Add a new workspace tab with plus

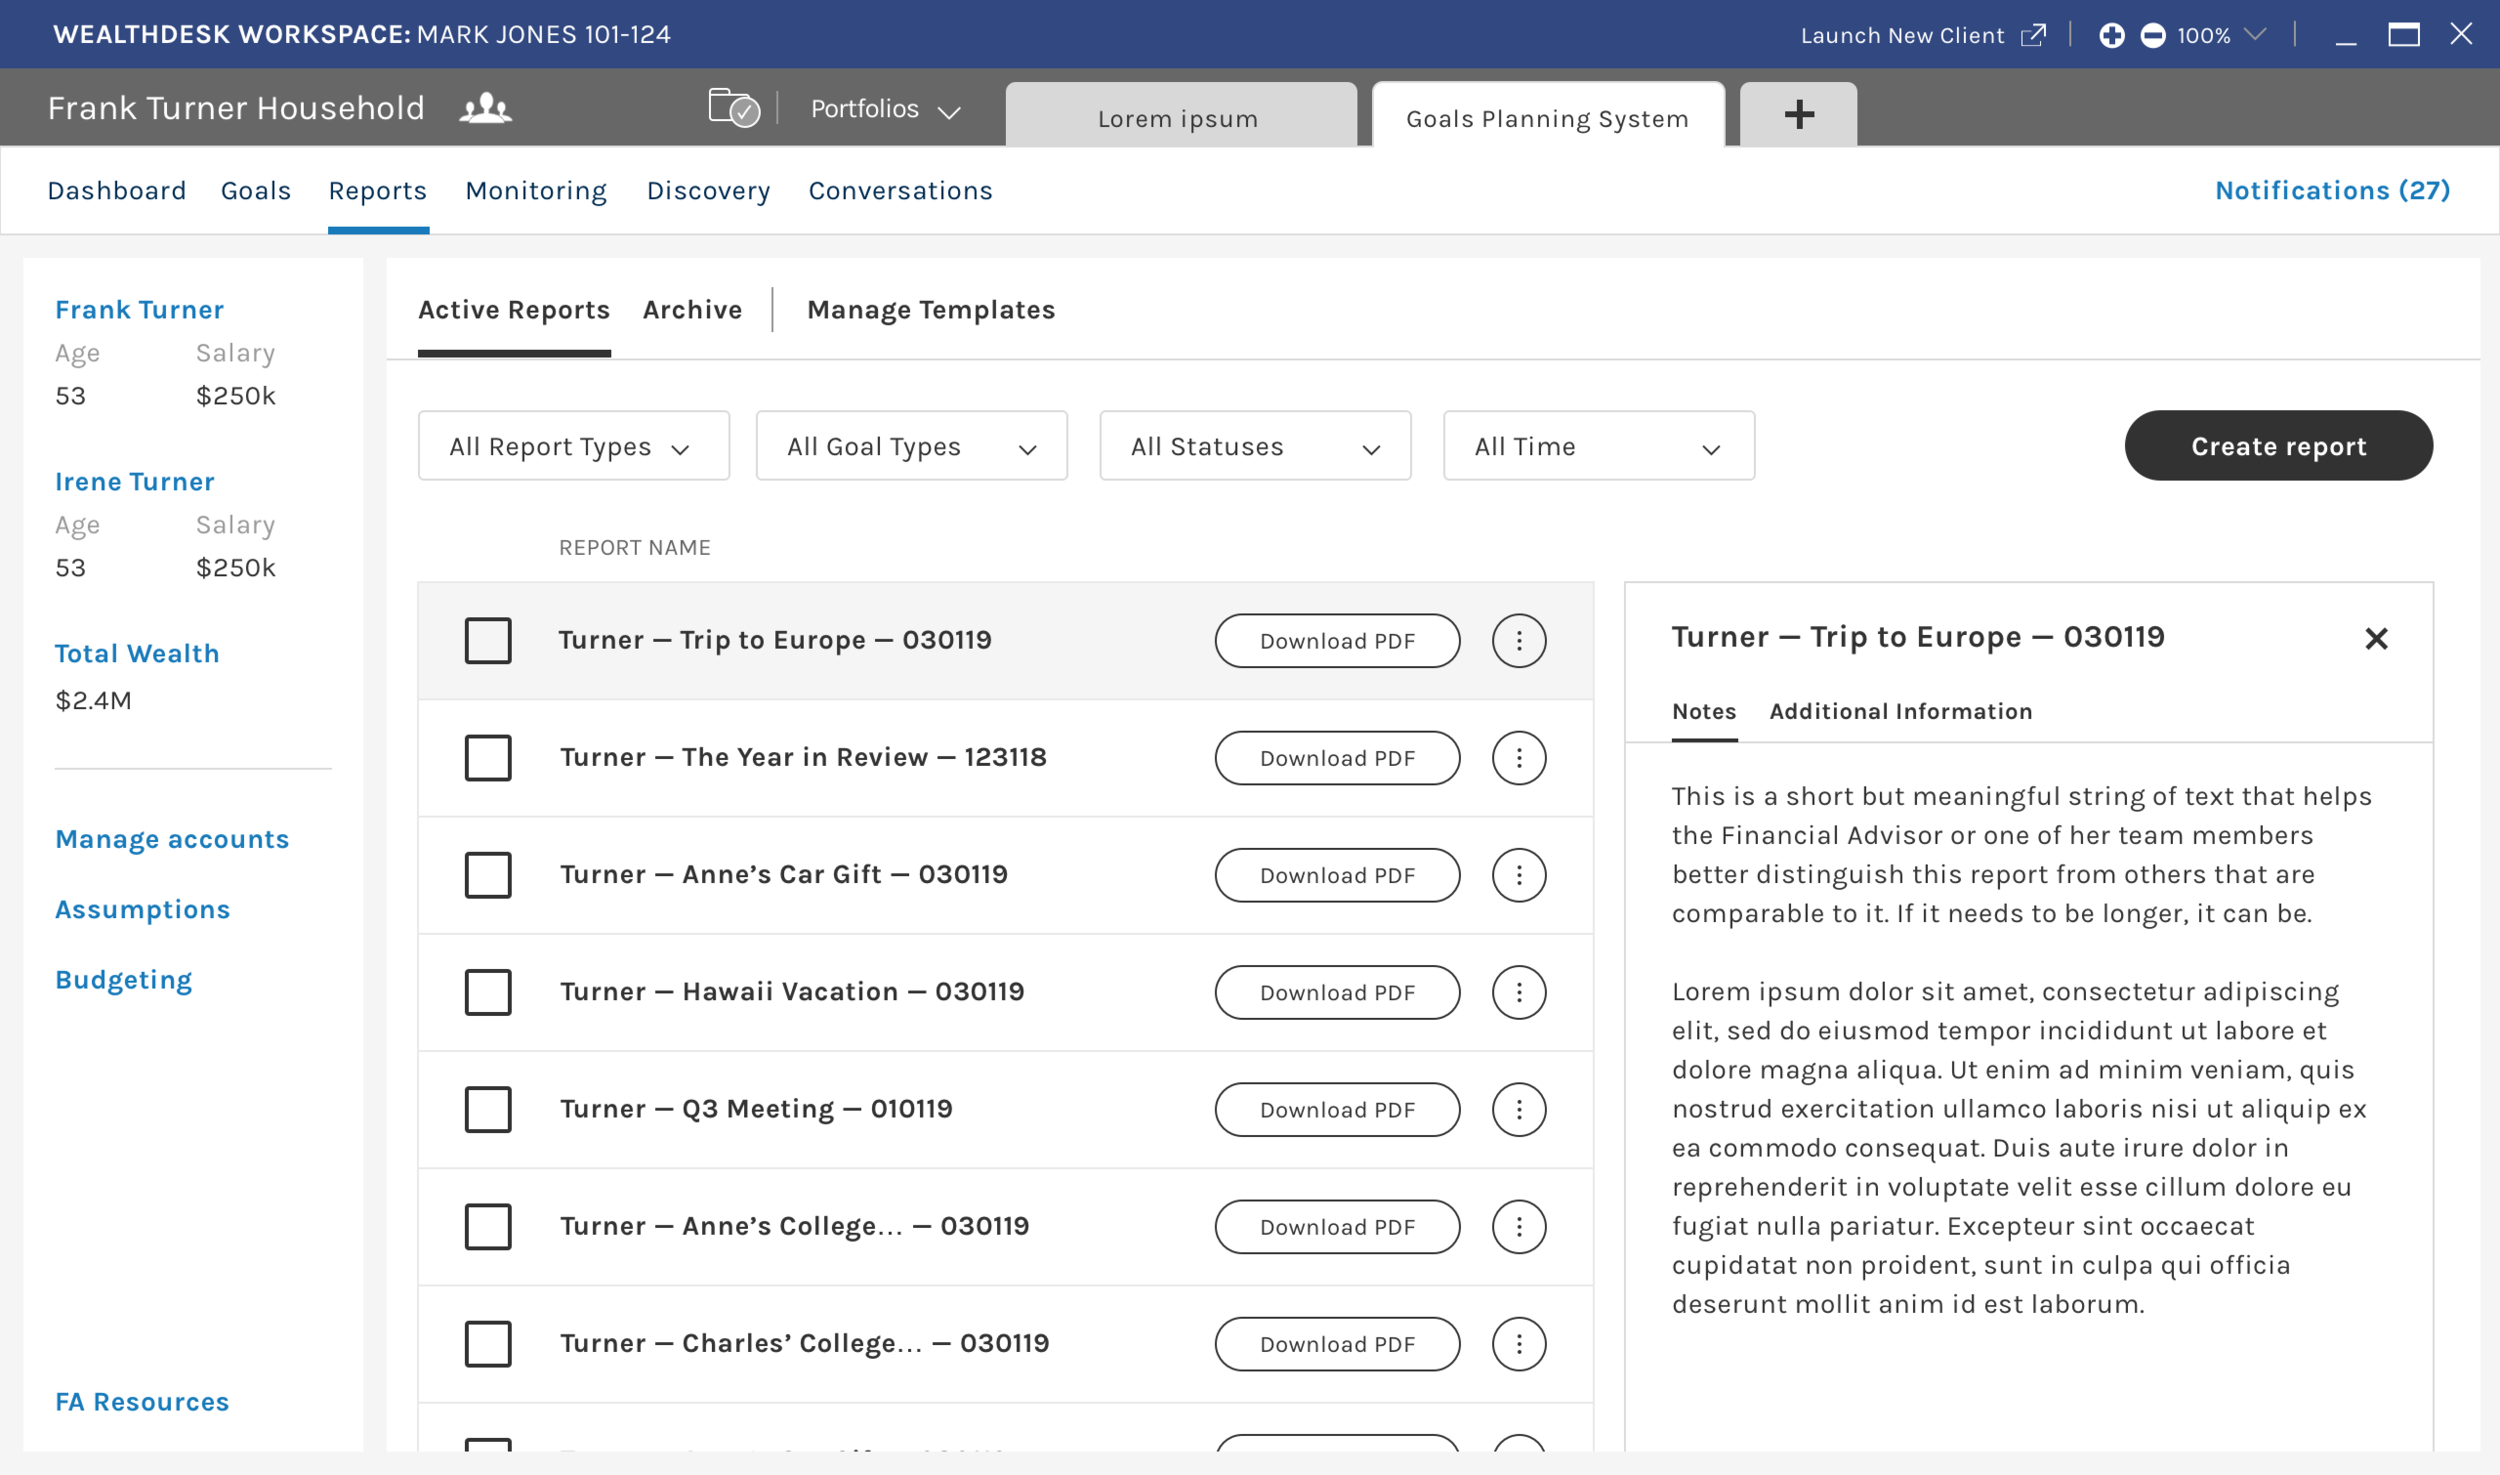click(1798, 114)
